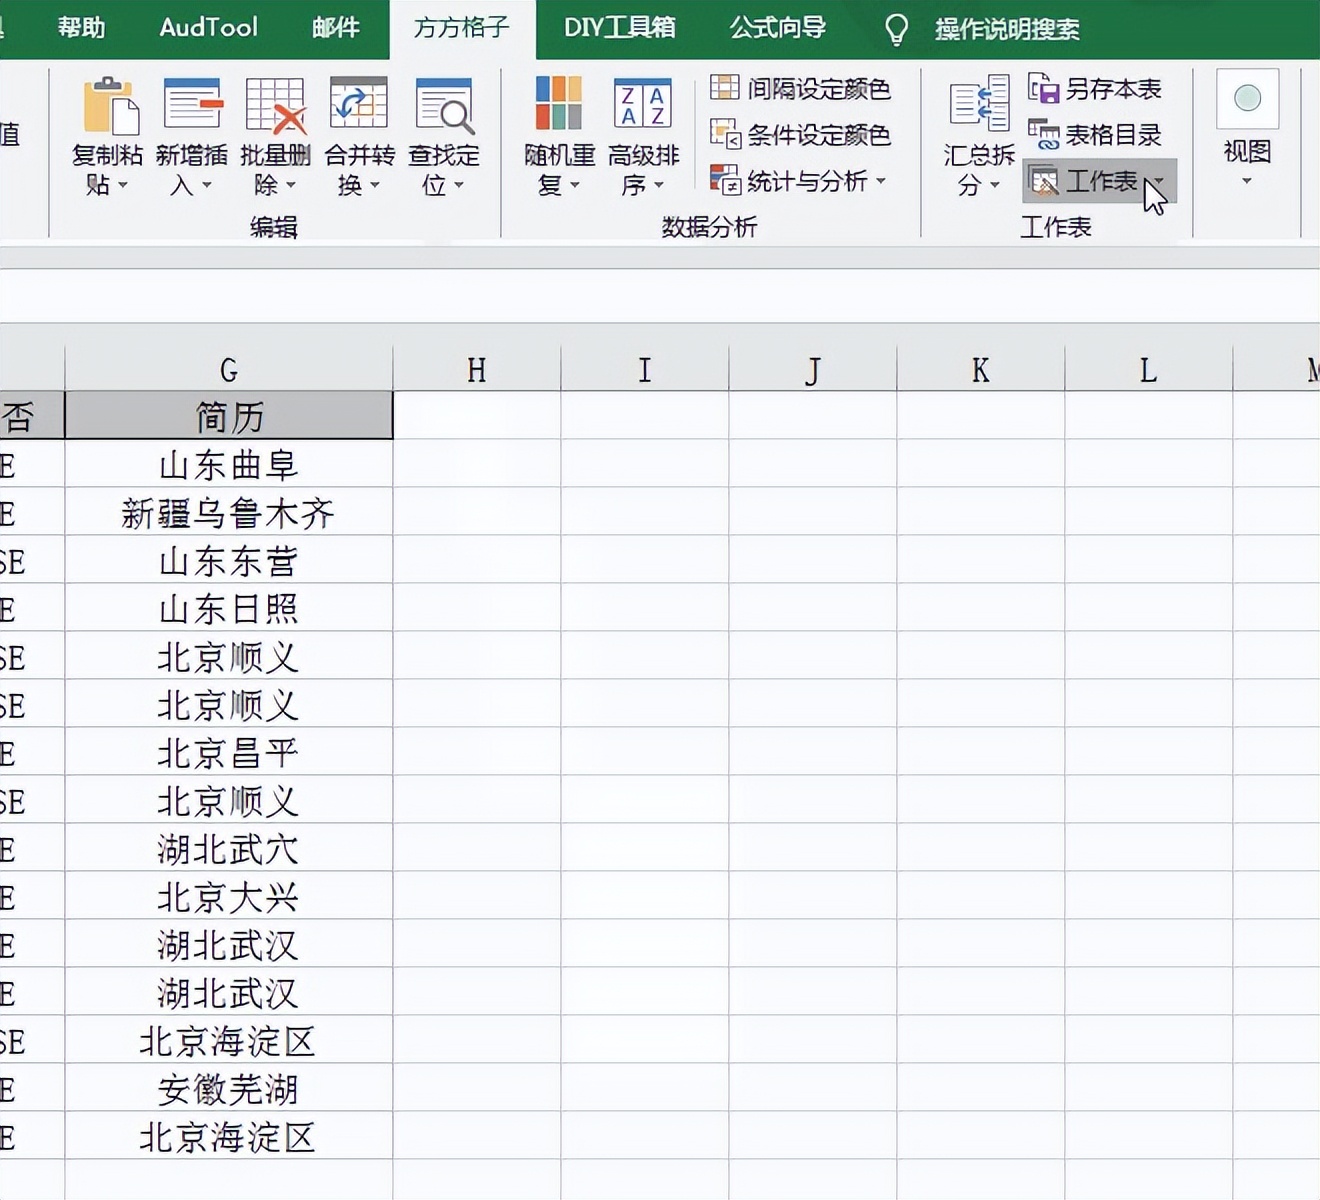Image resolution: width=1320 pixels, height=1200 pixels.
Task: Open the 公式向导 ribbon tab
Action: click(778, 30)
